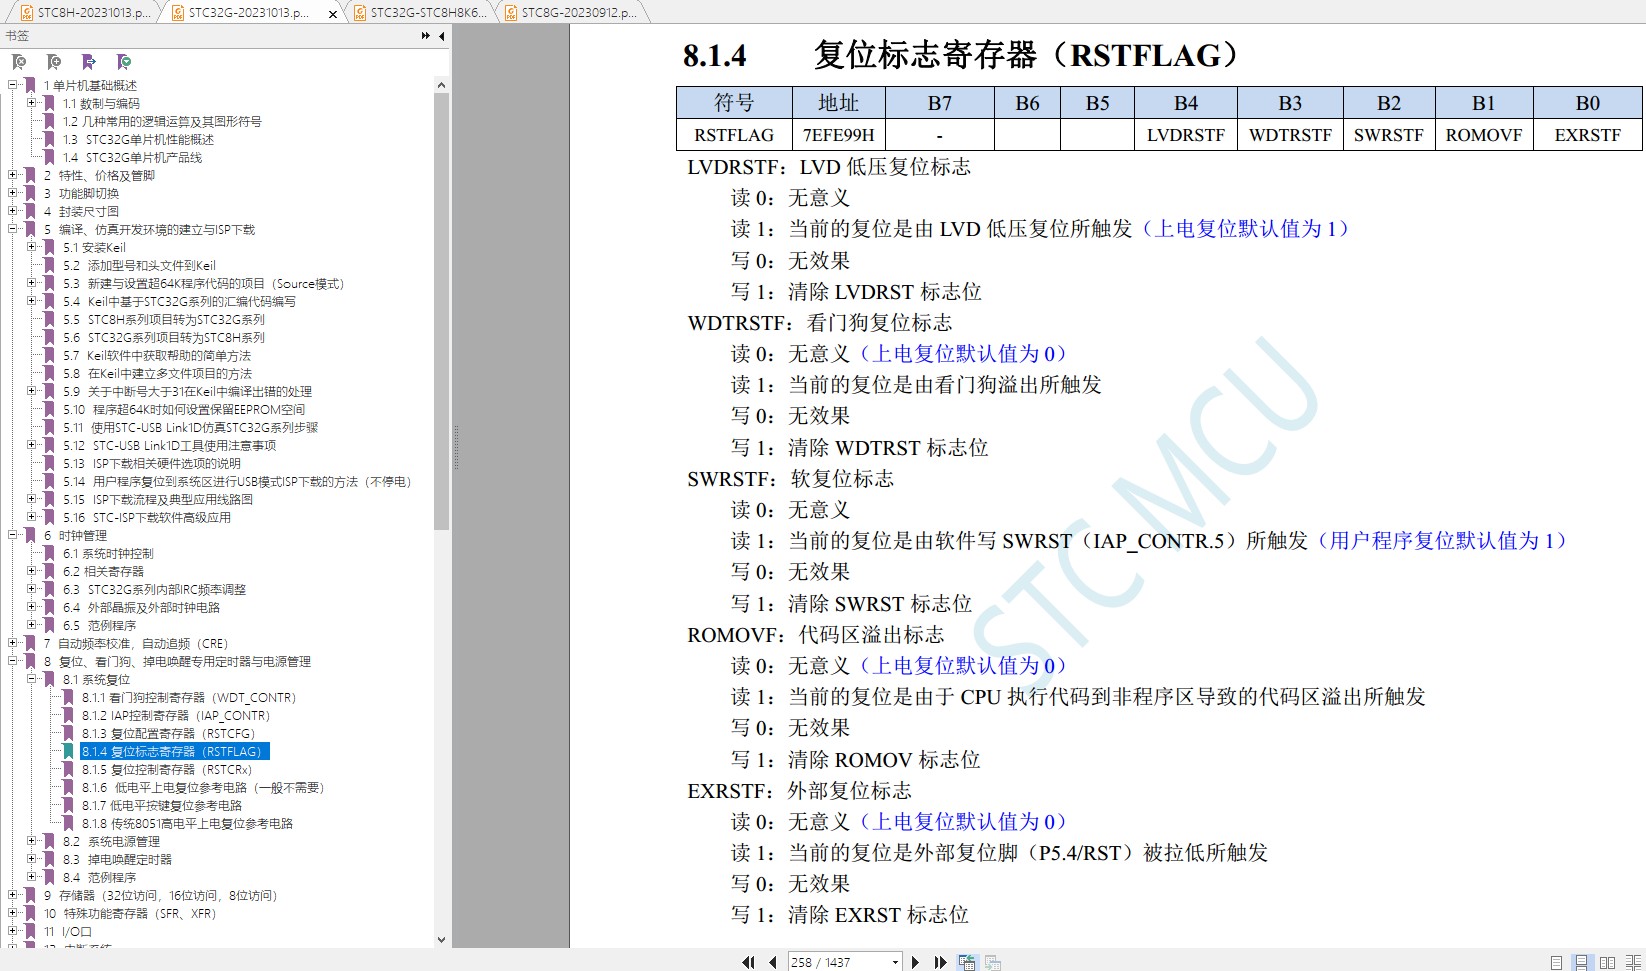Open bookmark 8.1.7 低电平按键复位参考电路
Viewport: 1646px width, 971px height.
point(162,806)
